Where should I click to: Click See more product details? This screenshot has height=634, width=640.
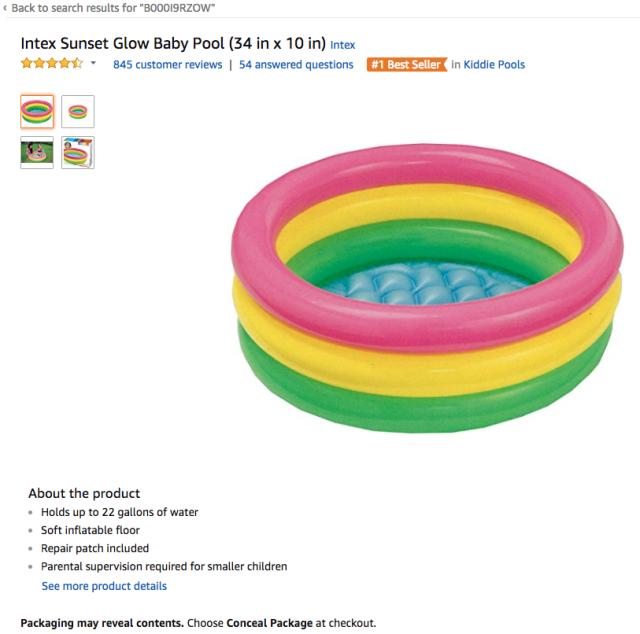104,586
